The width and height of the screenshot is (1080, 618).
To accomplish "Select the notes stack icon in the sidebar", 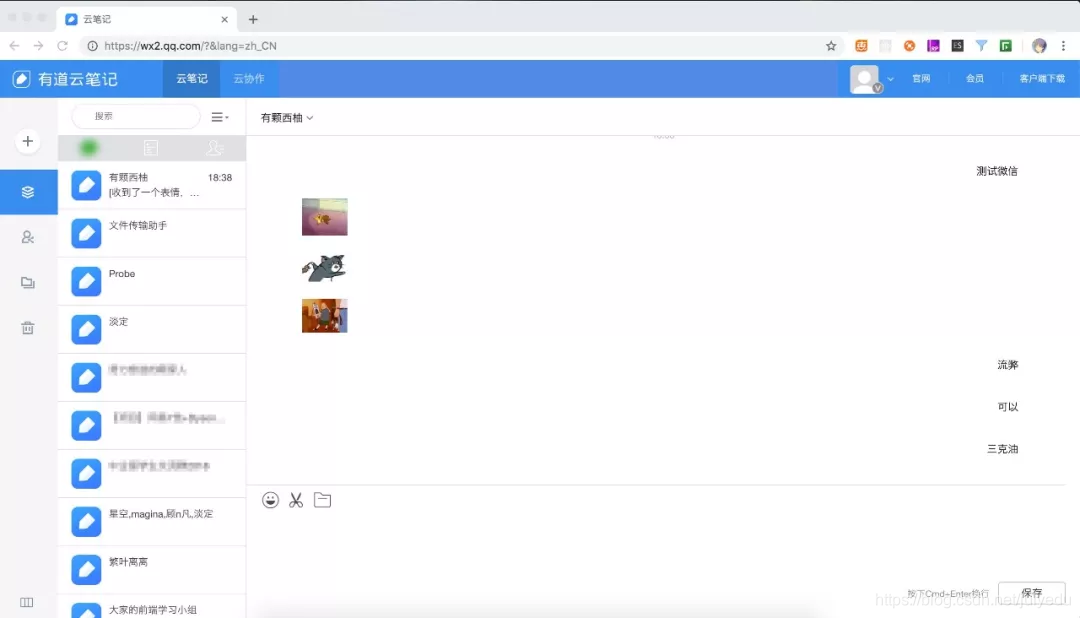I will [x=27, y=191].
